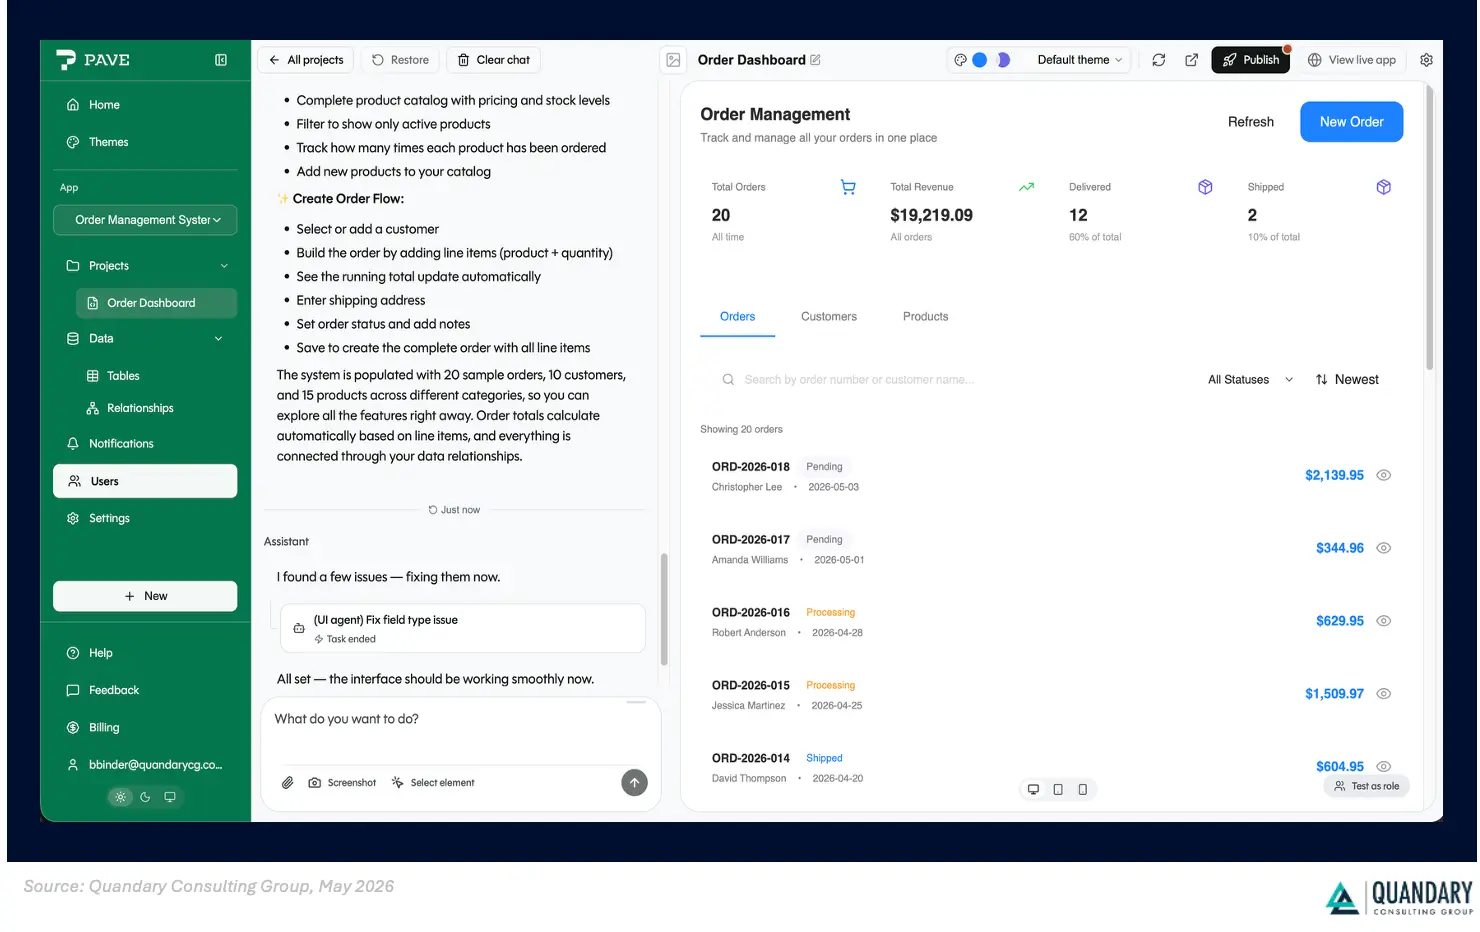Collapse the Projects section chevron
1480x932 pixels.
pyautogui.click(x=224, y=266)
